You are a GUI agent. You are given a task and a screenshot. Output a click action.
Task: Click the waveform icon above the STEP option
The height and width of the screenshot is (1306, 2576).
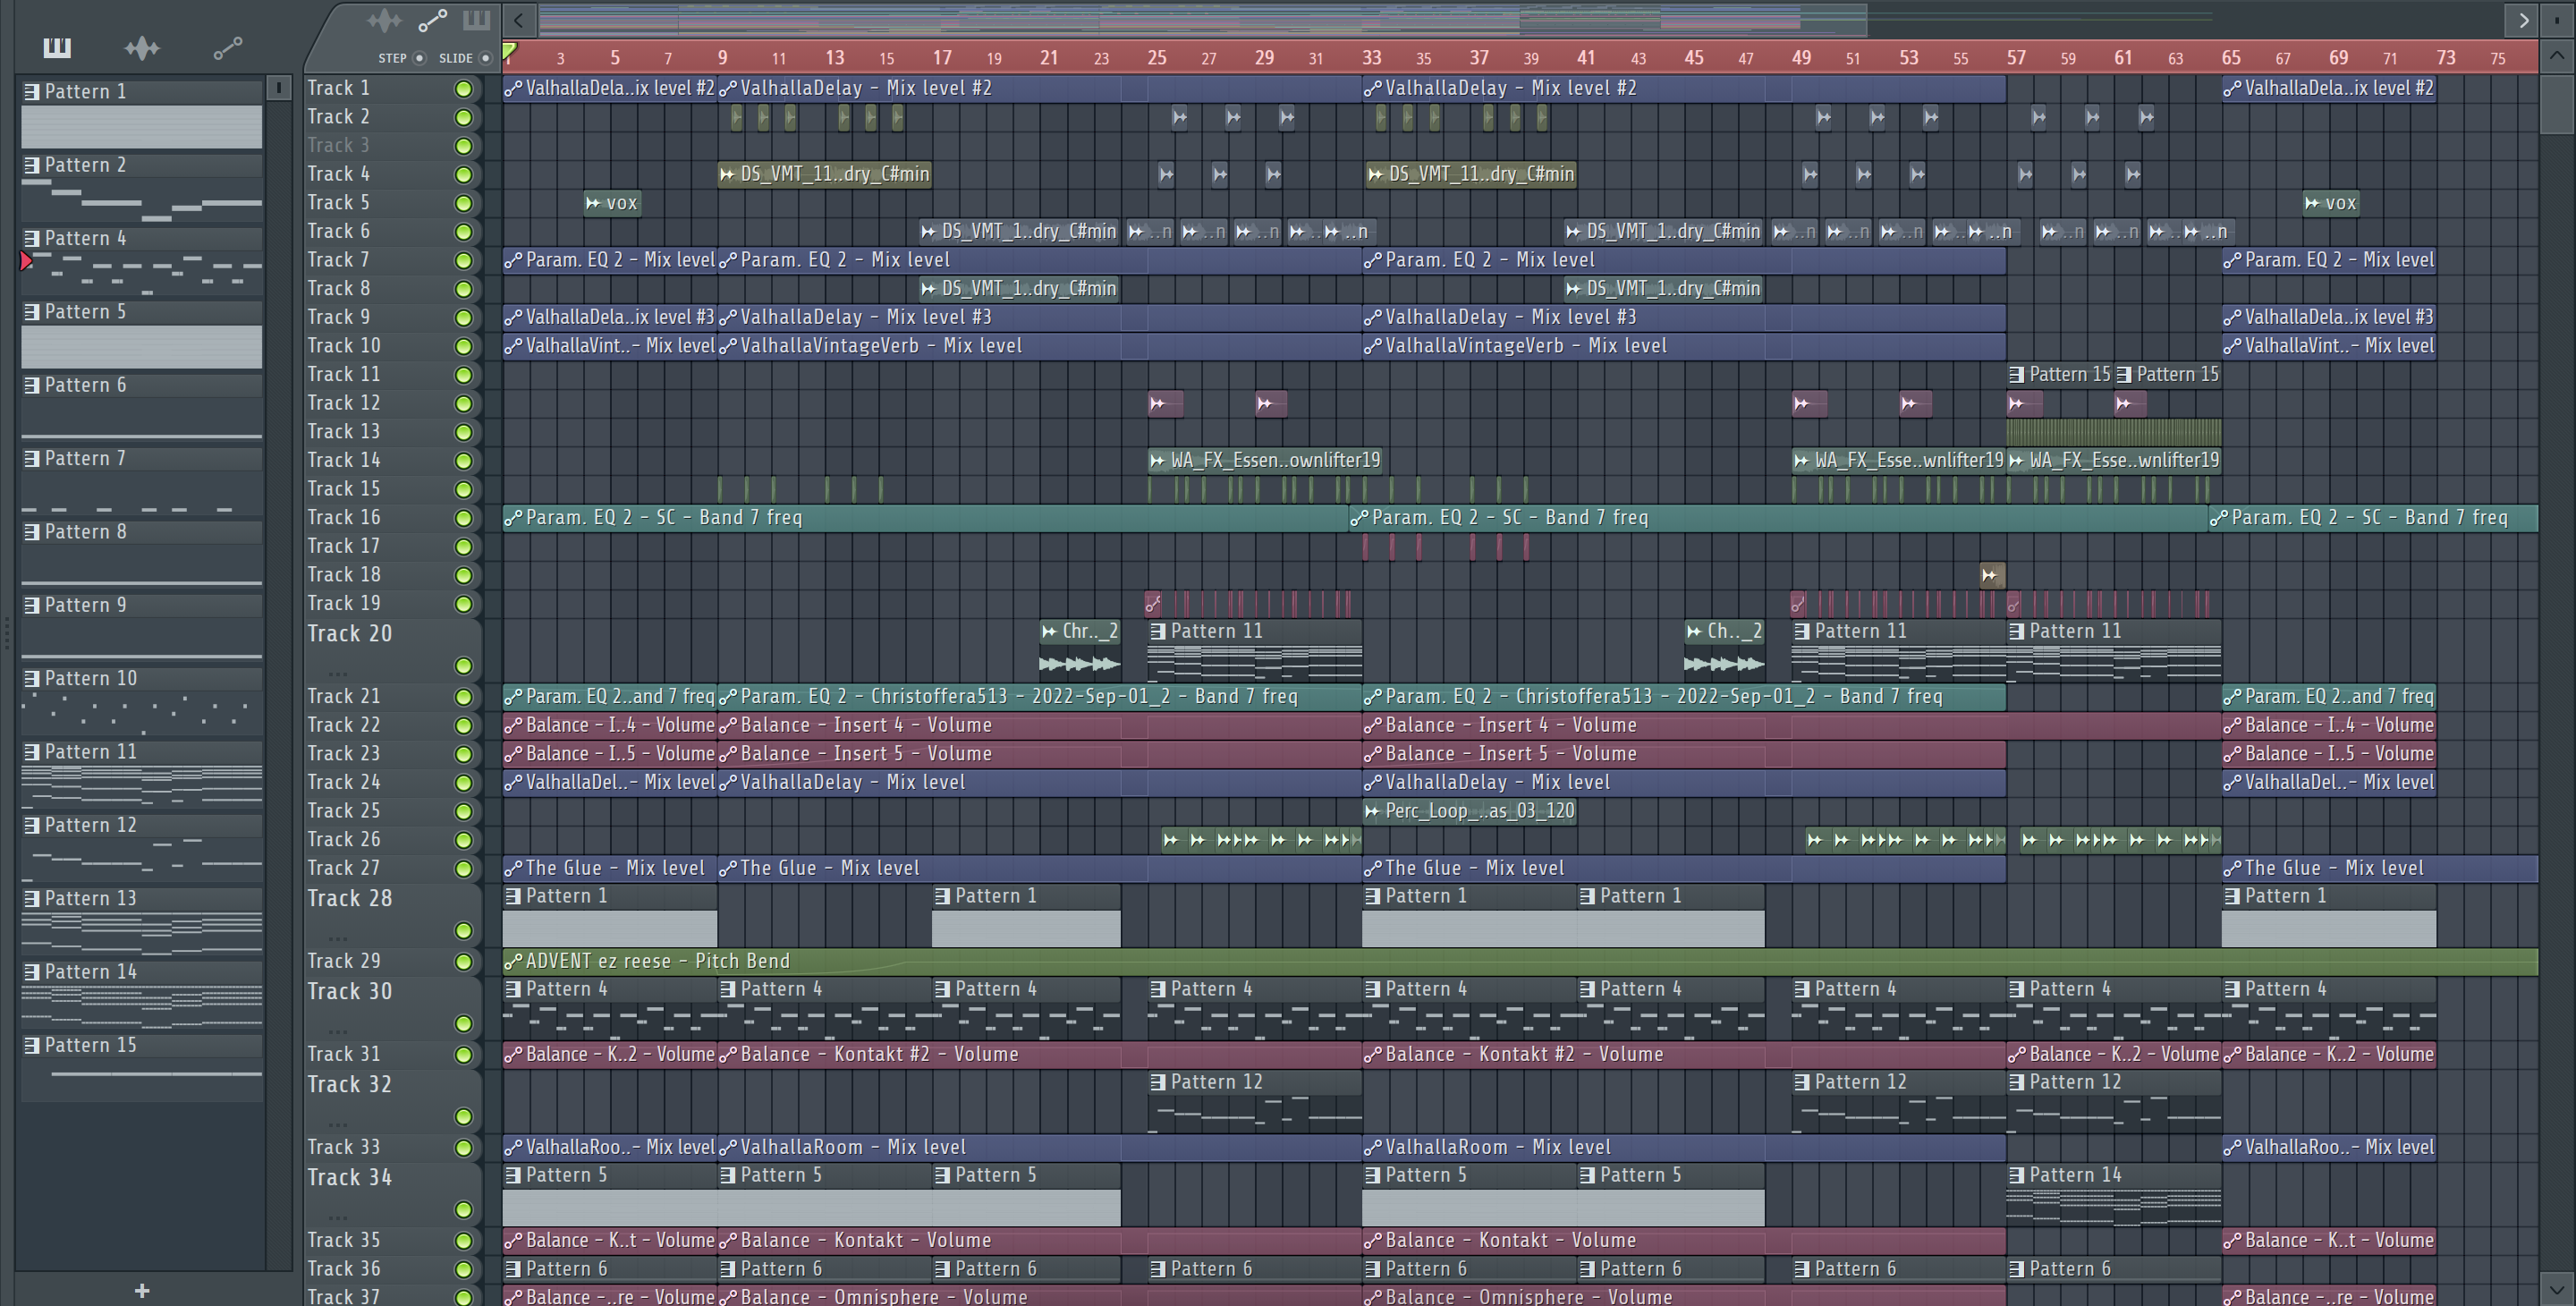click(x=384, y=20)
